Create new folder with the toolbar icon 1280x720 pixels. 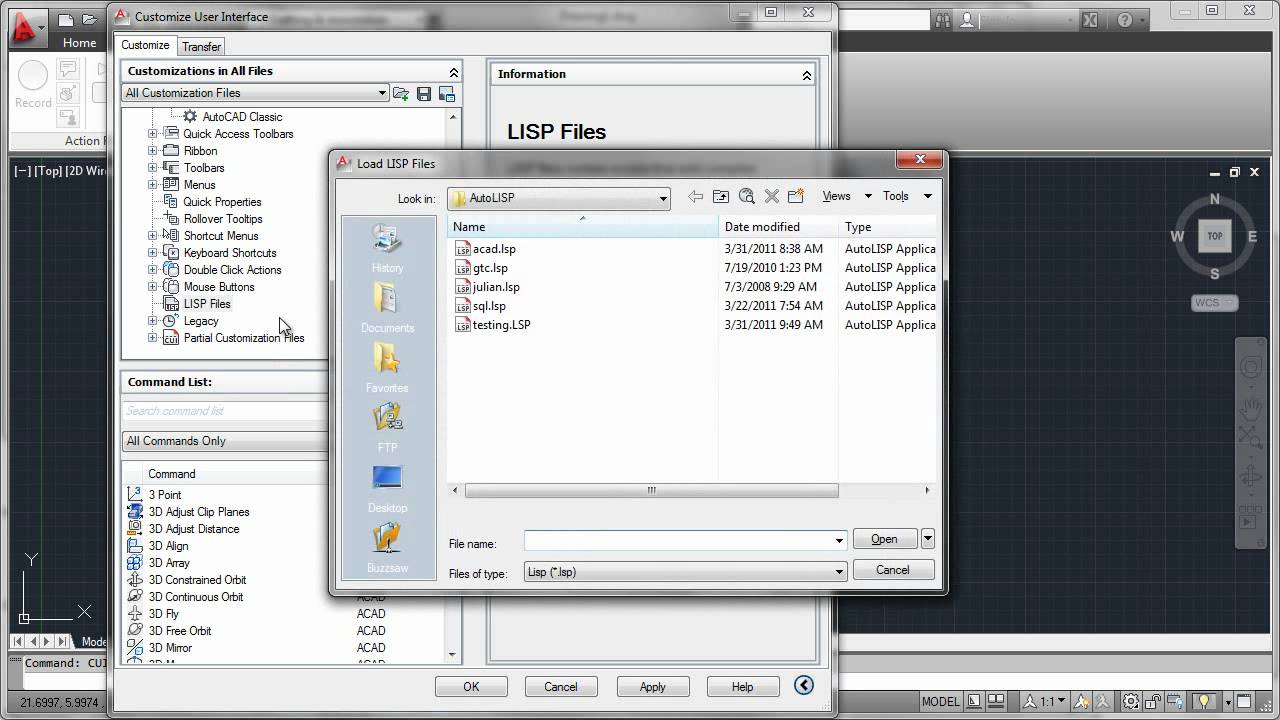click(796, 197)
